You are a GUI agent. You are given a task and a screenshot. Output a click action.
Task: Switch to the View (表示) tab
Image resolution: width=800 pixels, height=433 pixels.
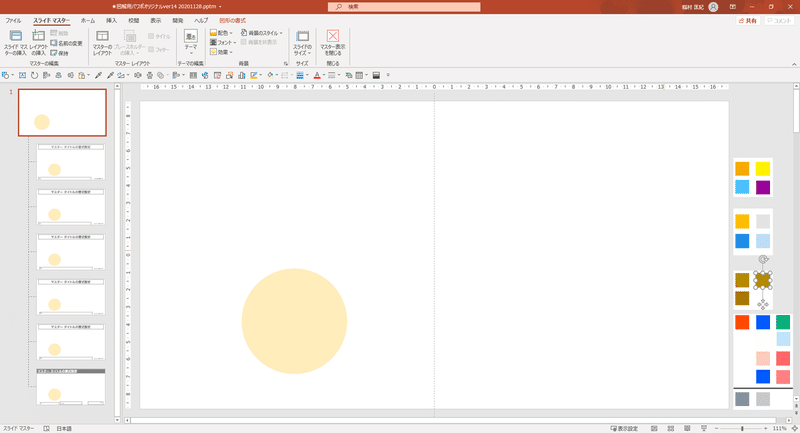(x=156, y=21)
